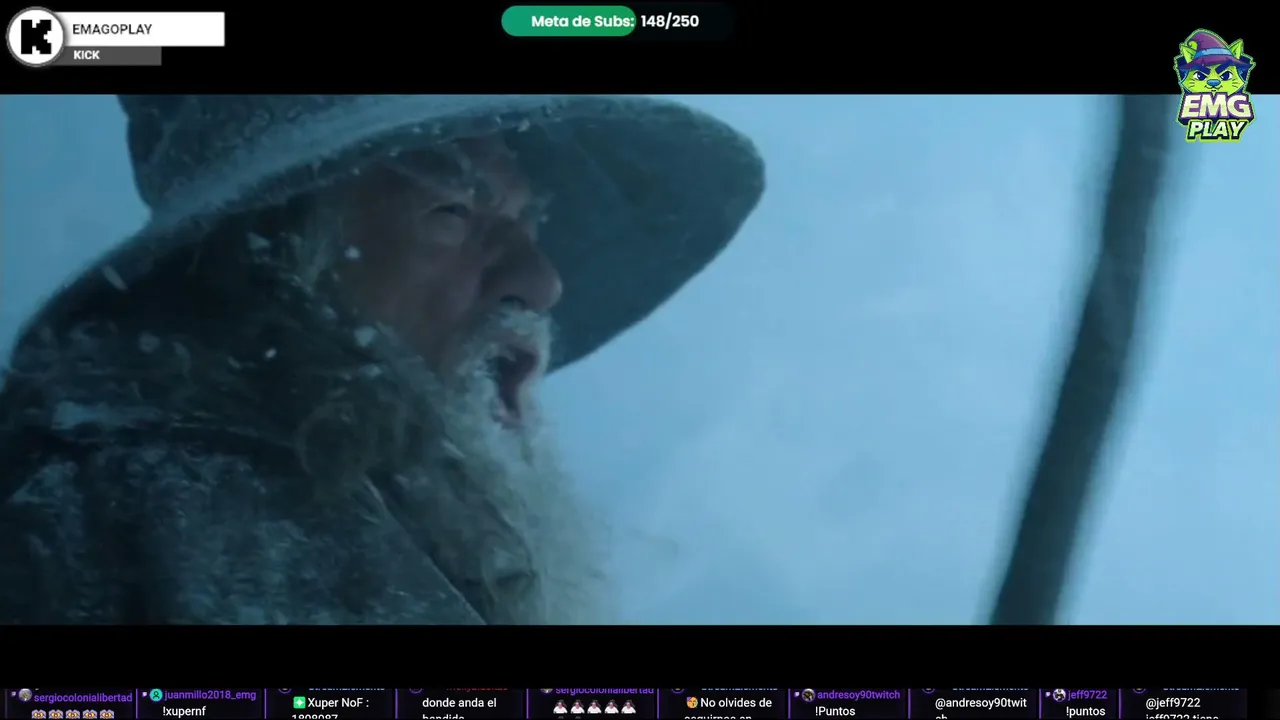1280x720 pixels.
Task: Click the "No olvides de" chat message
Action: pos(736,703)
